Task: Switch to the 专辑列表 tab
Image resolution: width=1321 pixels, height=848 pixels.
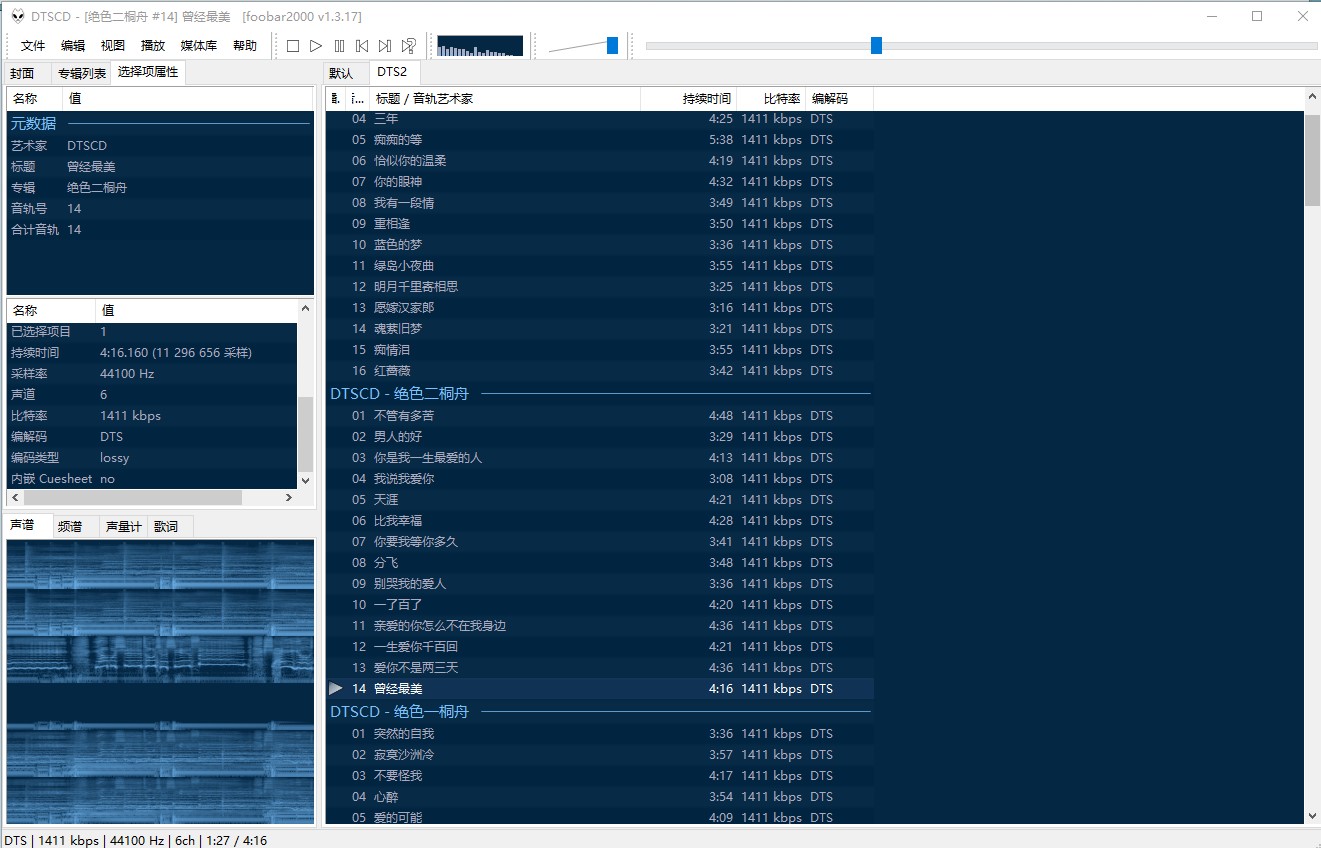Action: click(x=81, y=74)
